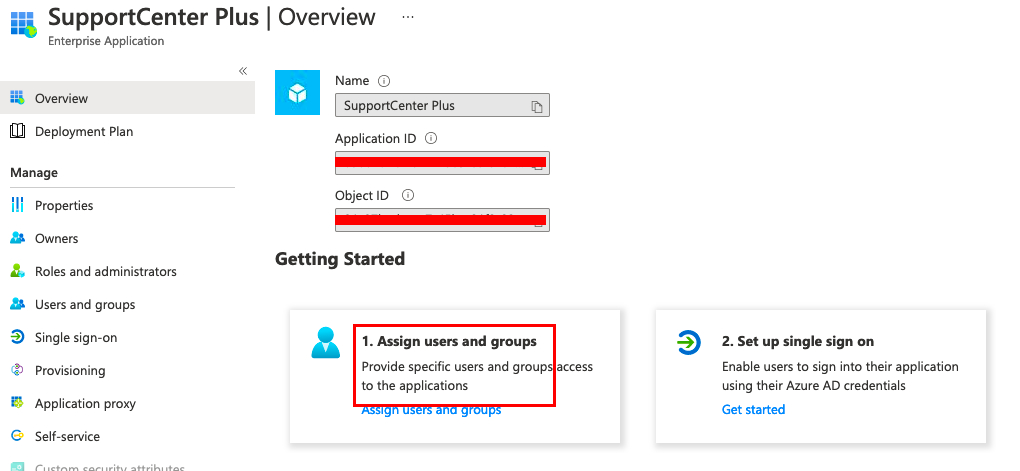Open the Self-service menu item
Image resolution: width=1020 pixels, height=471 pixels.
67,436
